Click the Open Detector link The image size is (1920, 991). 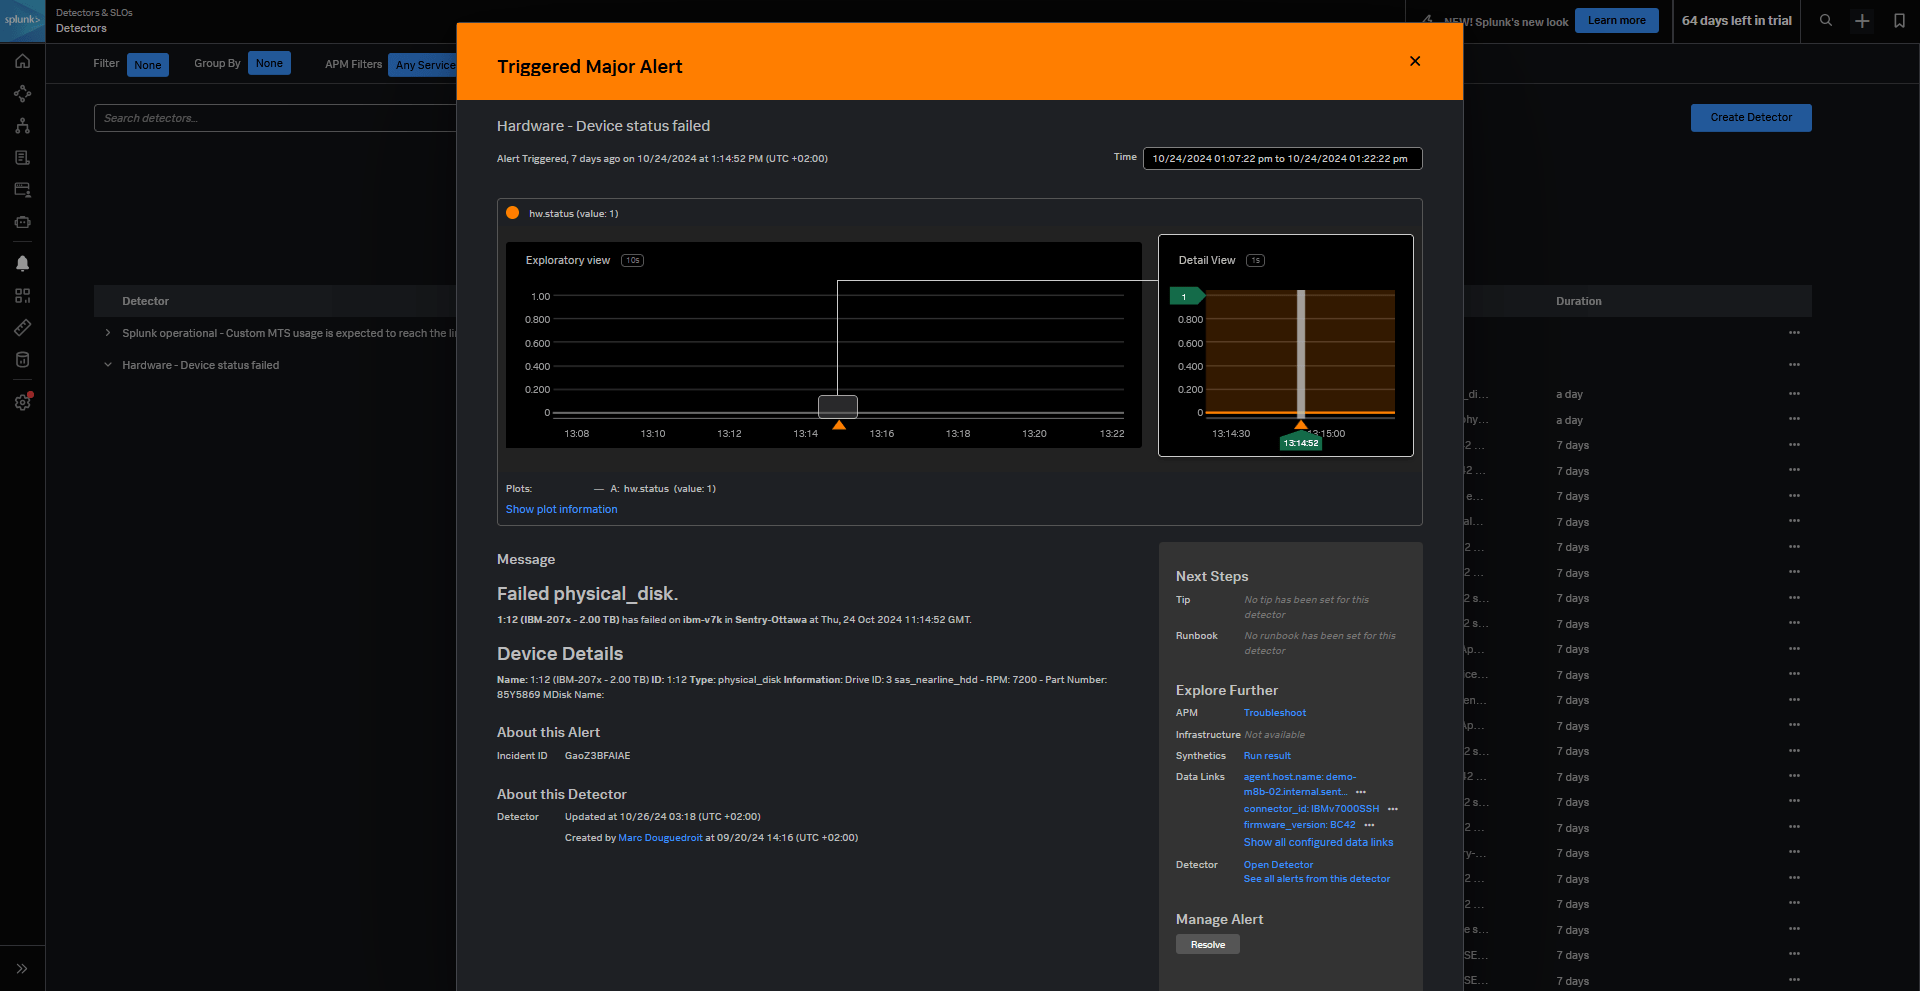coord(1278,865)
